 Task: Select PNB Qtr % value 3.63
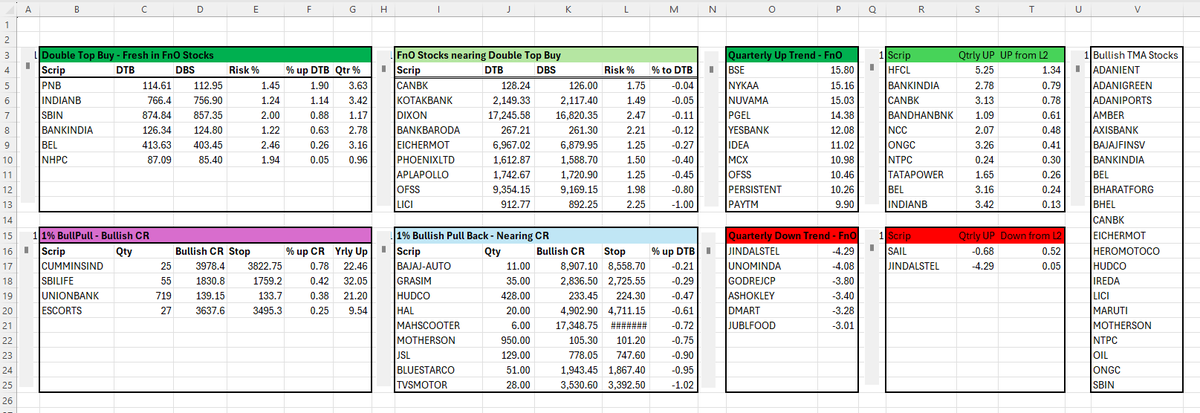[351, 87]
